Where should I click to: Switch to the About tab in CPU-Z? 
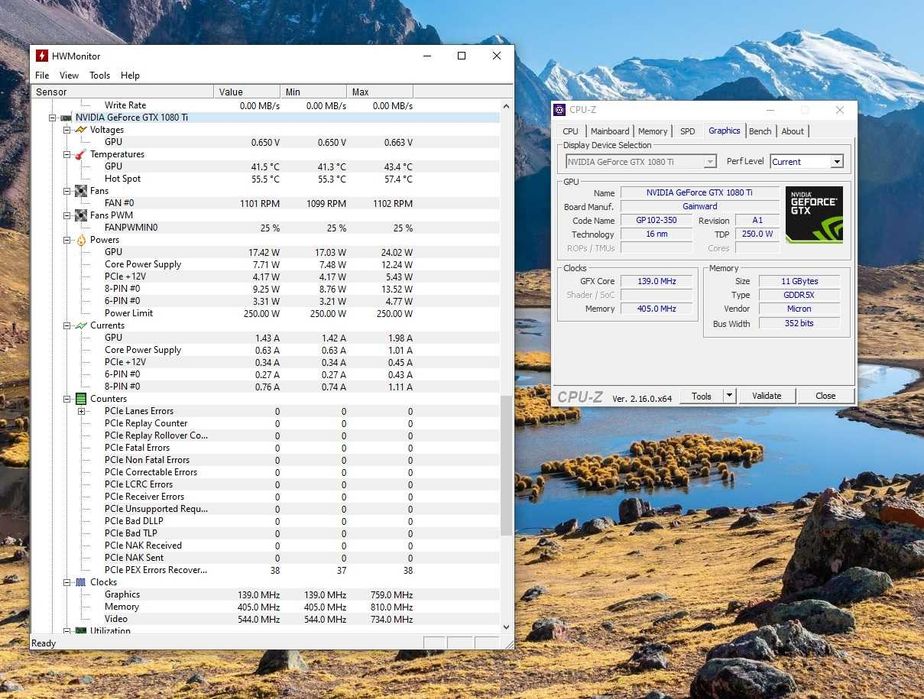click(793, 131)
